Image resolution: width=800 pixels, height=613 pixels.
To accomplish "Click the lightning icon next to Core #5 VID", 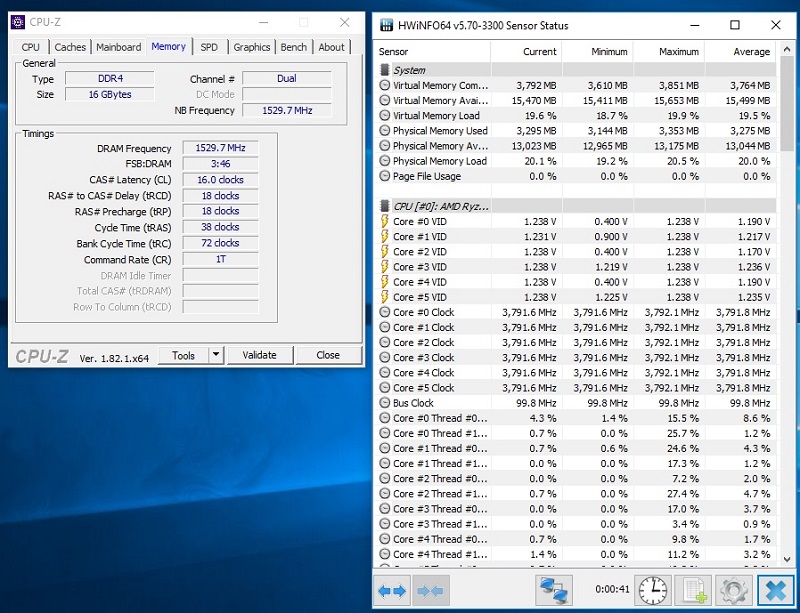I will (385, 297).
